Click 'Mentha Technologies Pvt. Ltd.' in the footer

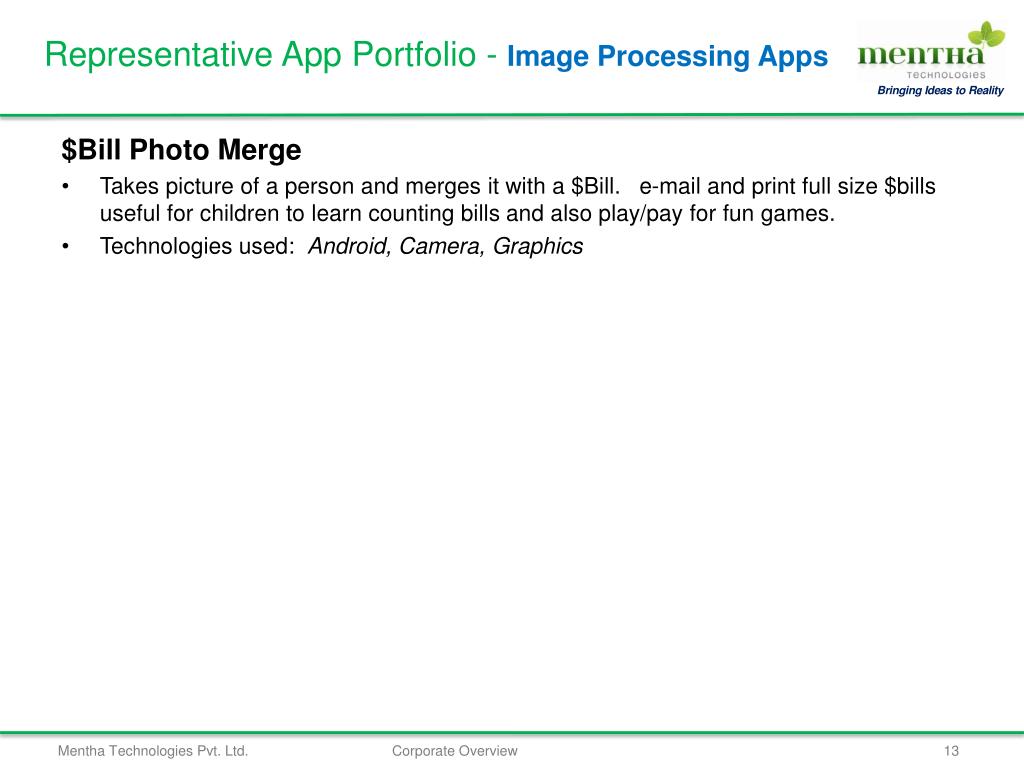tap(152, 751)
